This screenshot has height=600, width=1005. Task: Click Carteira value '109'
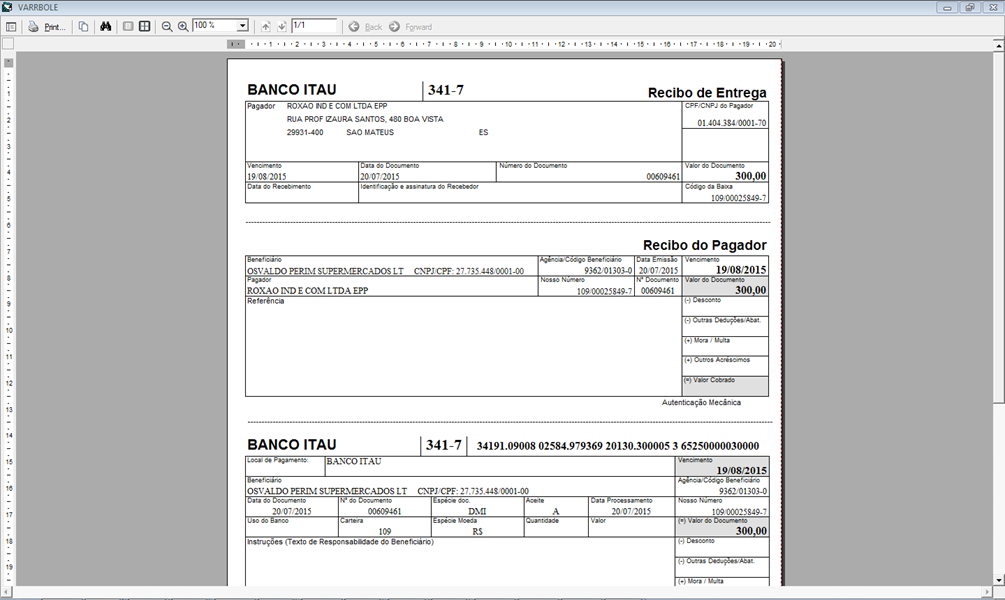(x=385, y=531)
